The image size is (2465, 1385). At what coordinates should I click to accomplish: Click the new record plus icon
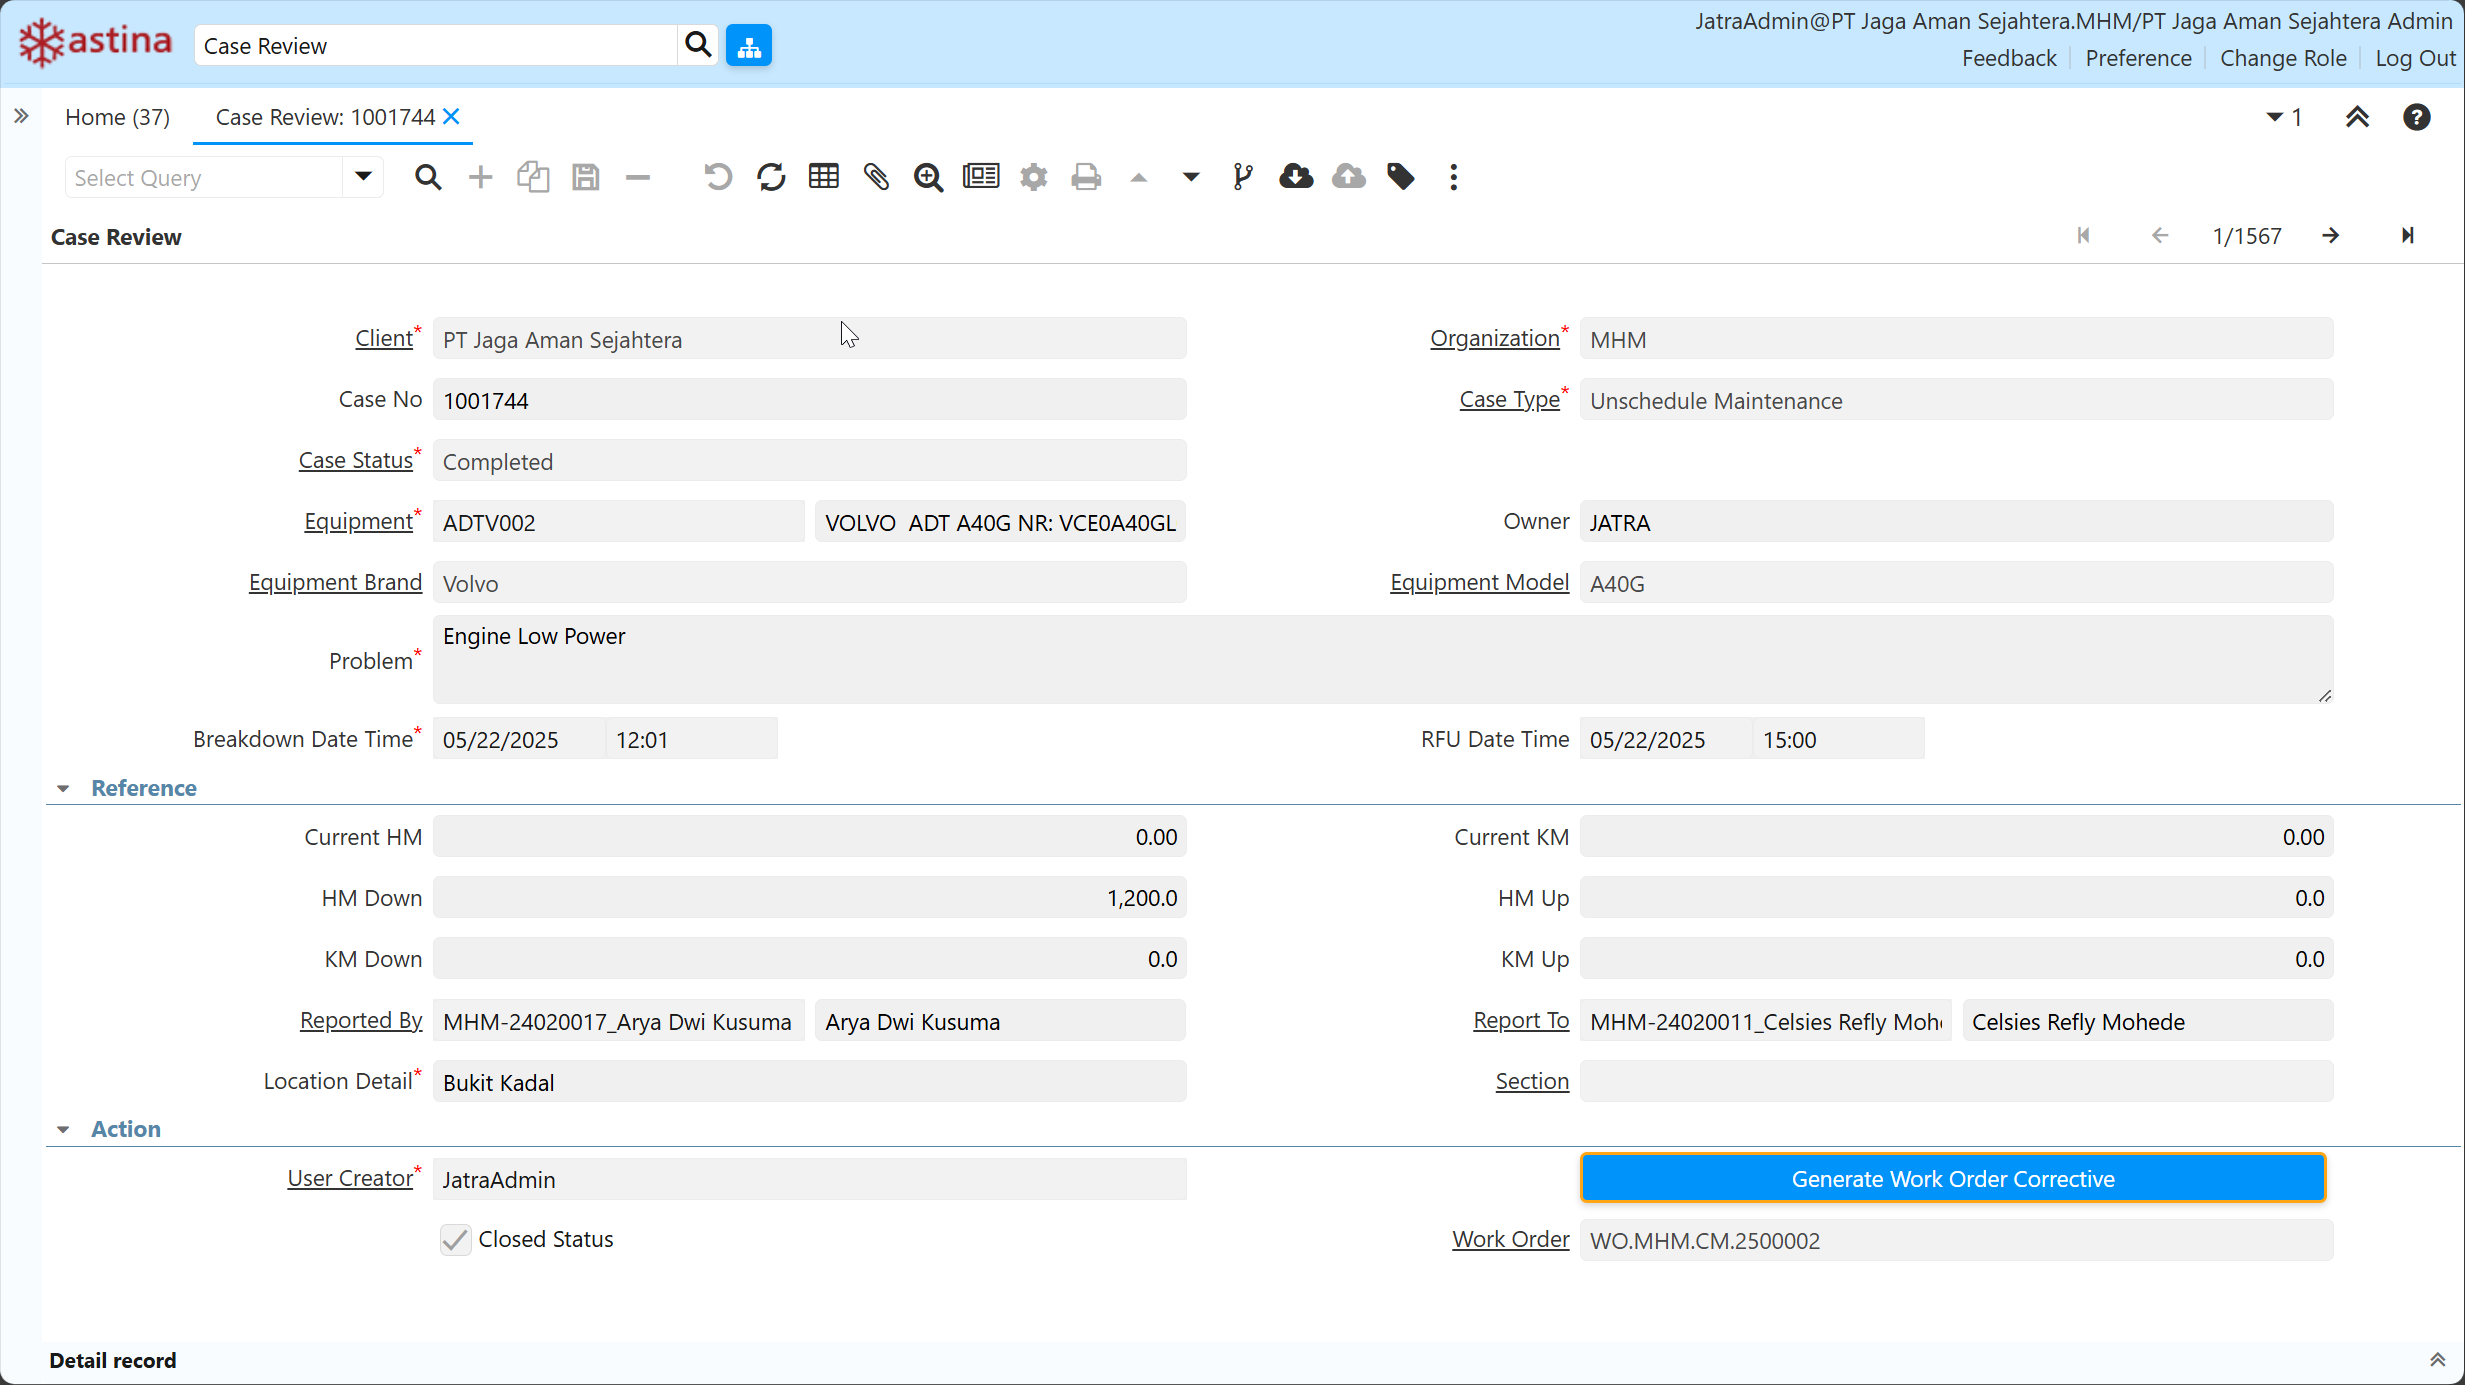tap(481, 177)
